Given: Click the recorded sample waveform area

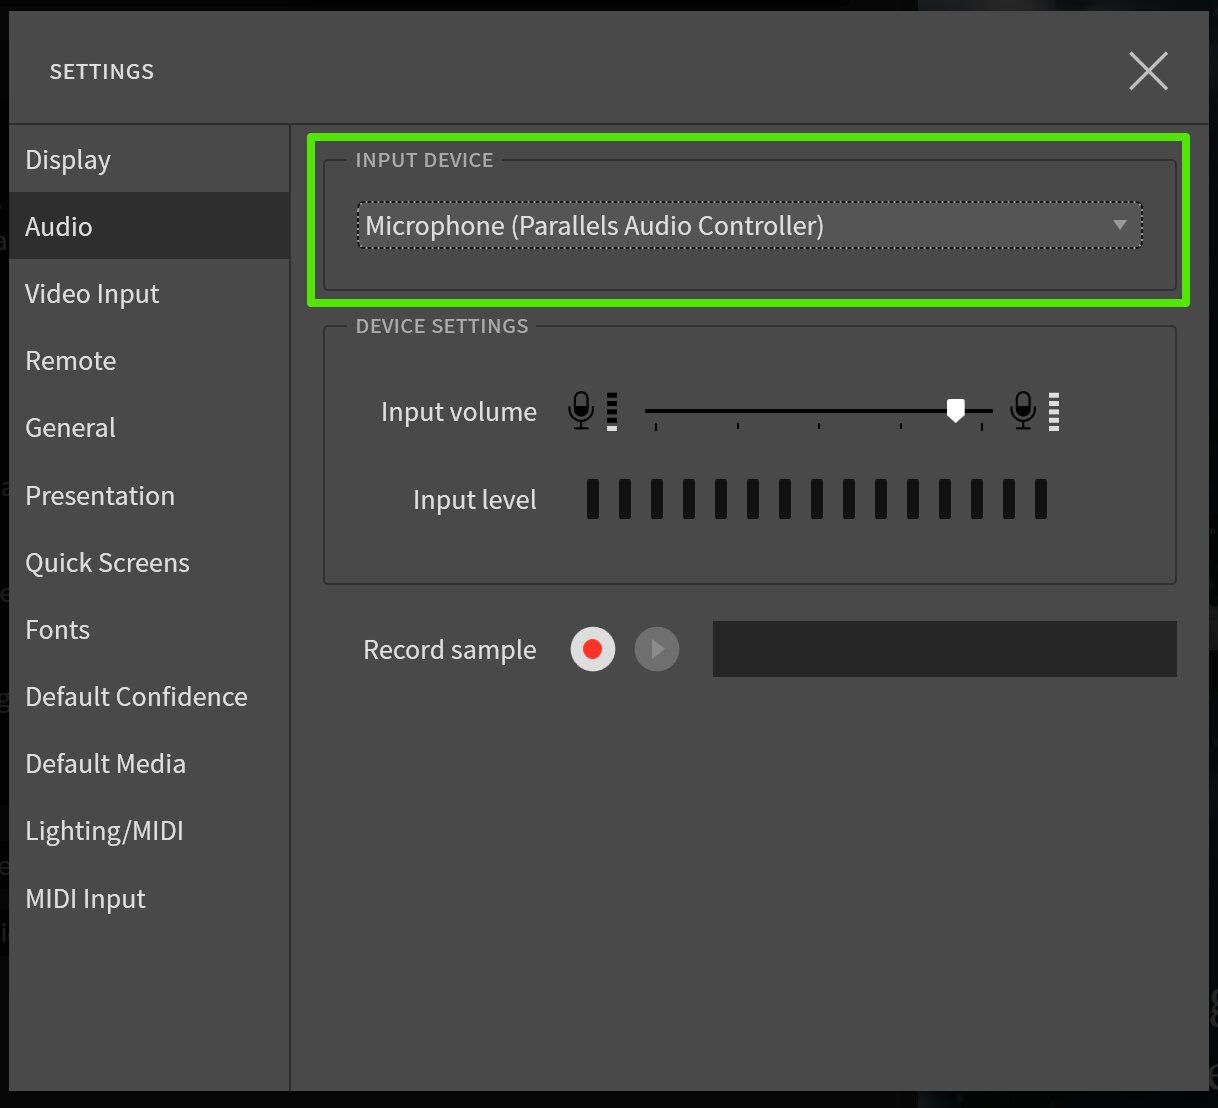Looking at the screenshot, I should point(944,649).
